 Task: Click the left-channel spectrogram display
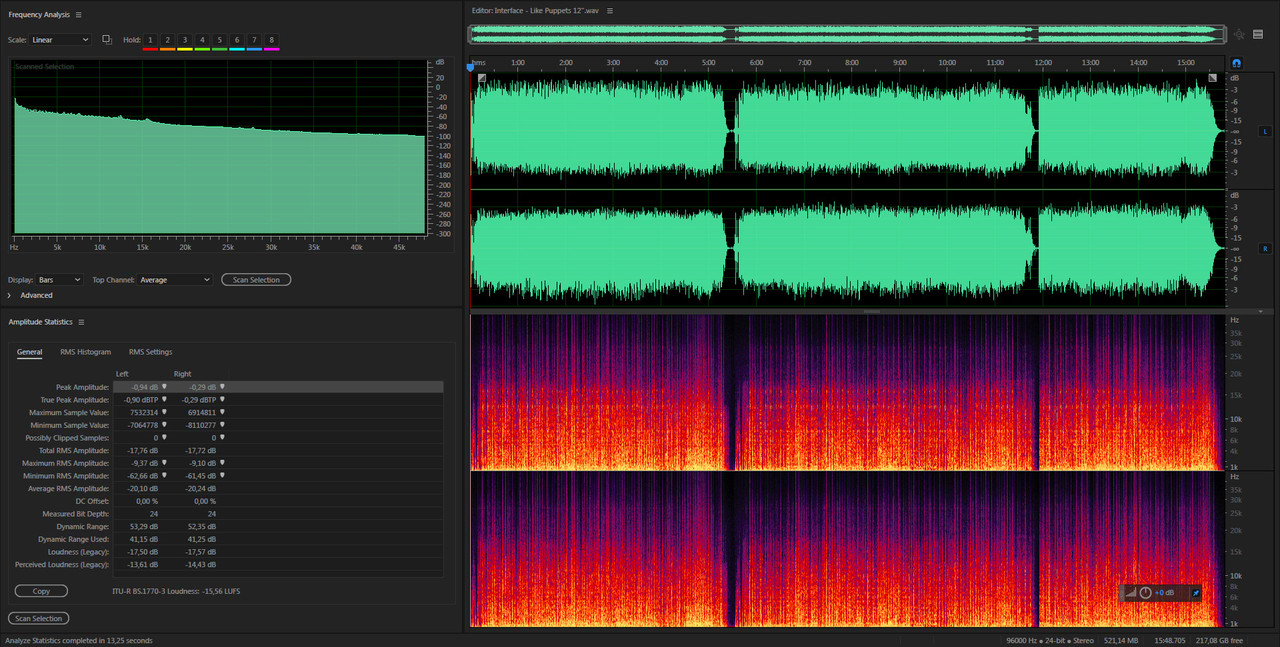point(848,392)
